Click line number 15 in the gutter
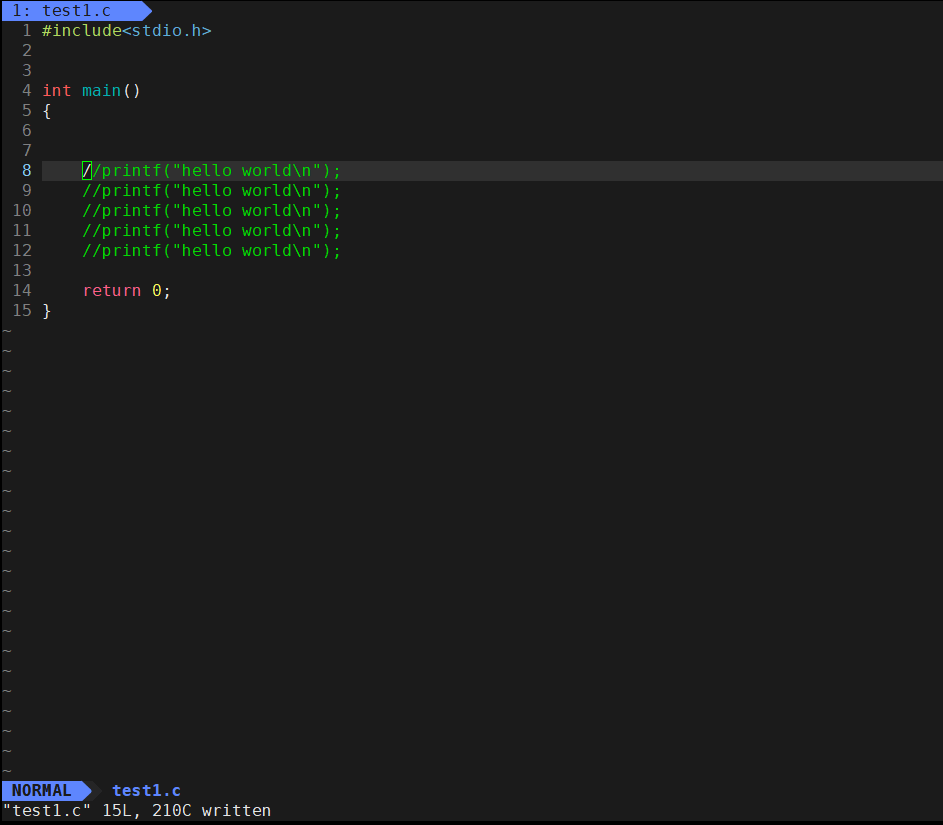 (x=22, y=311)
